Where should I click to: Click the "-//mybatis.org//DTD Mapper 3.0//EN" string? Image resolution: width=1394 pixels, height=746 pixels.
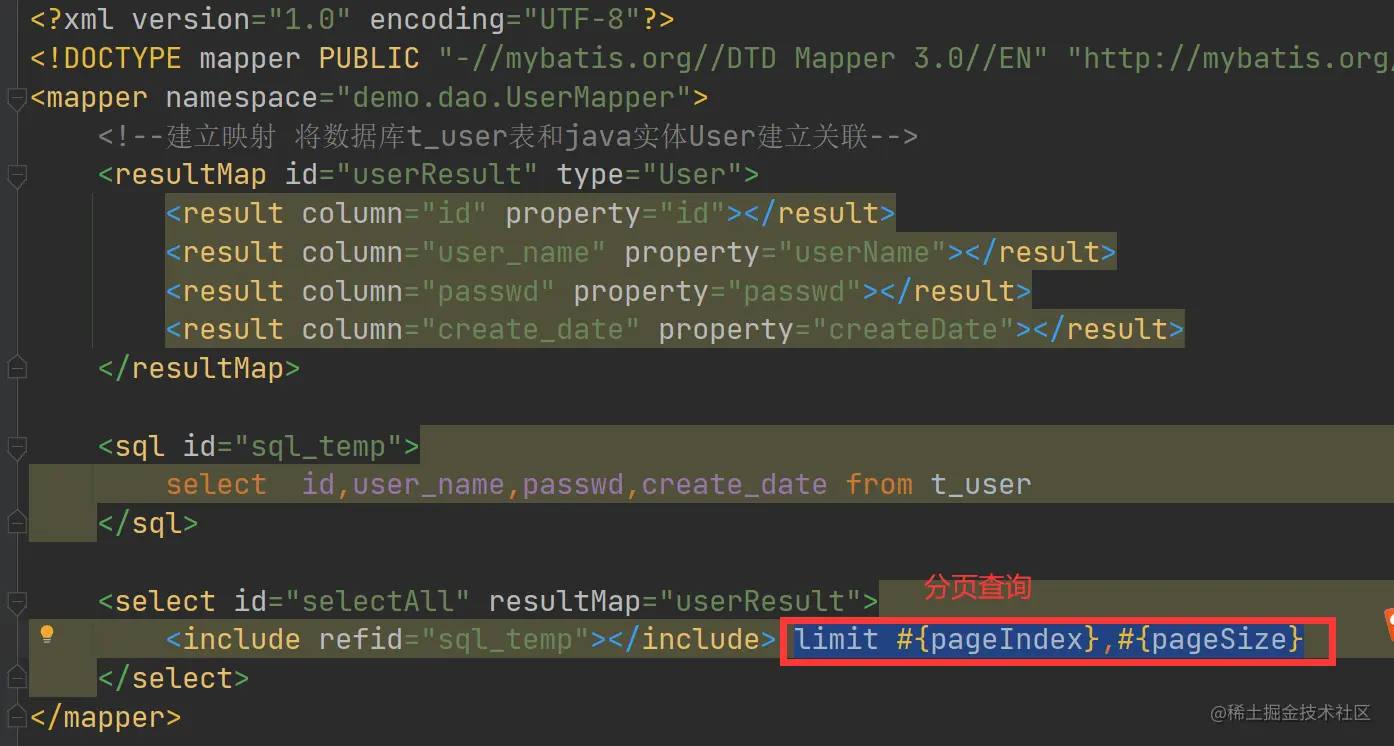pyautogui.click(x=743, y=58)
